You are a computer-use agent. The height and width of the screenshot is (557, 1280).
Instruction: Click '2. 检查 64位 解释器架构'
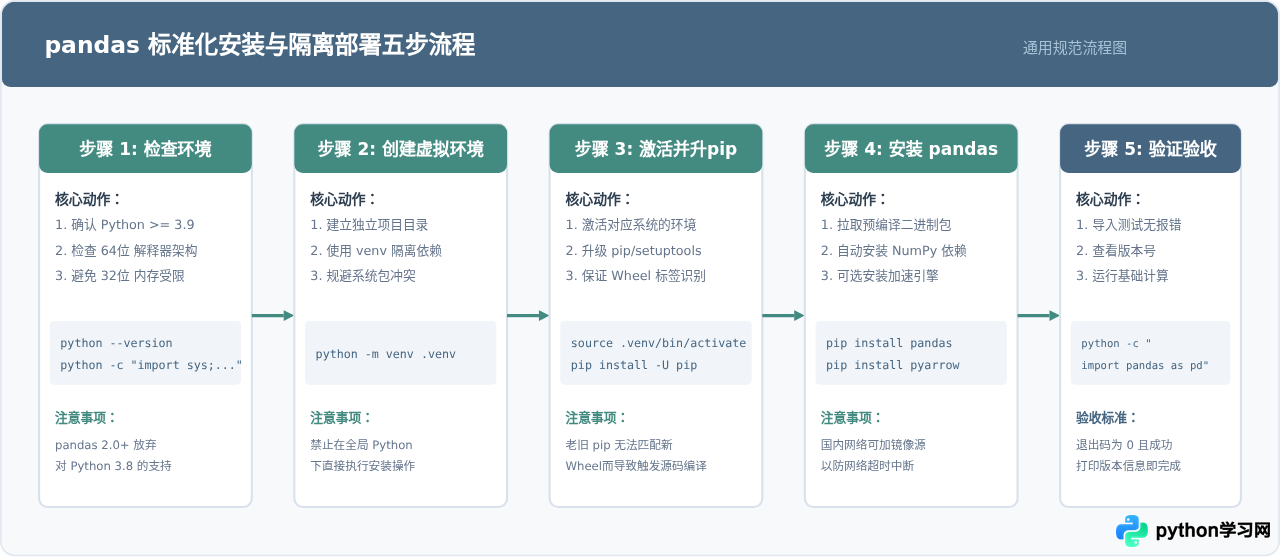point(126,251)
